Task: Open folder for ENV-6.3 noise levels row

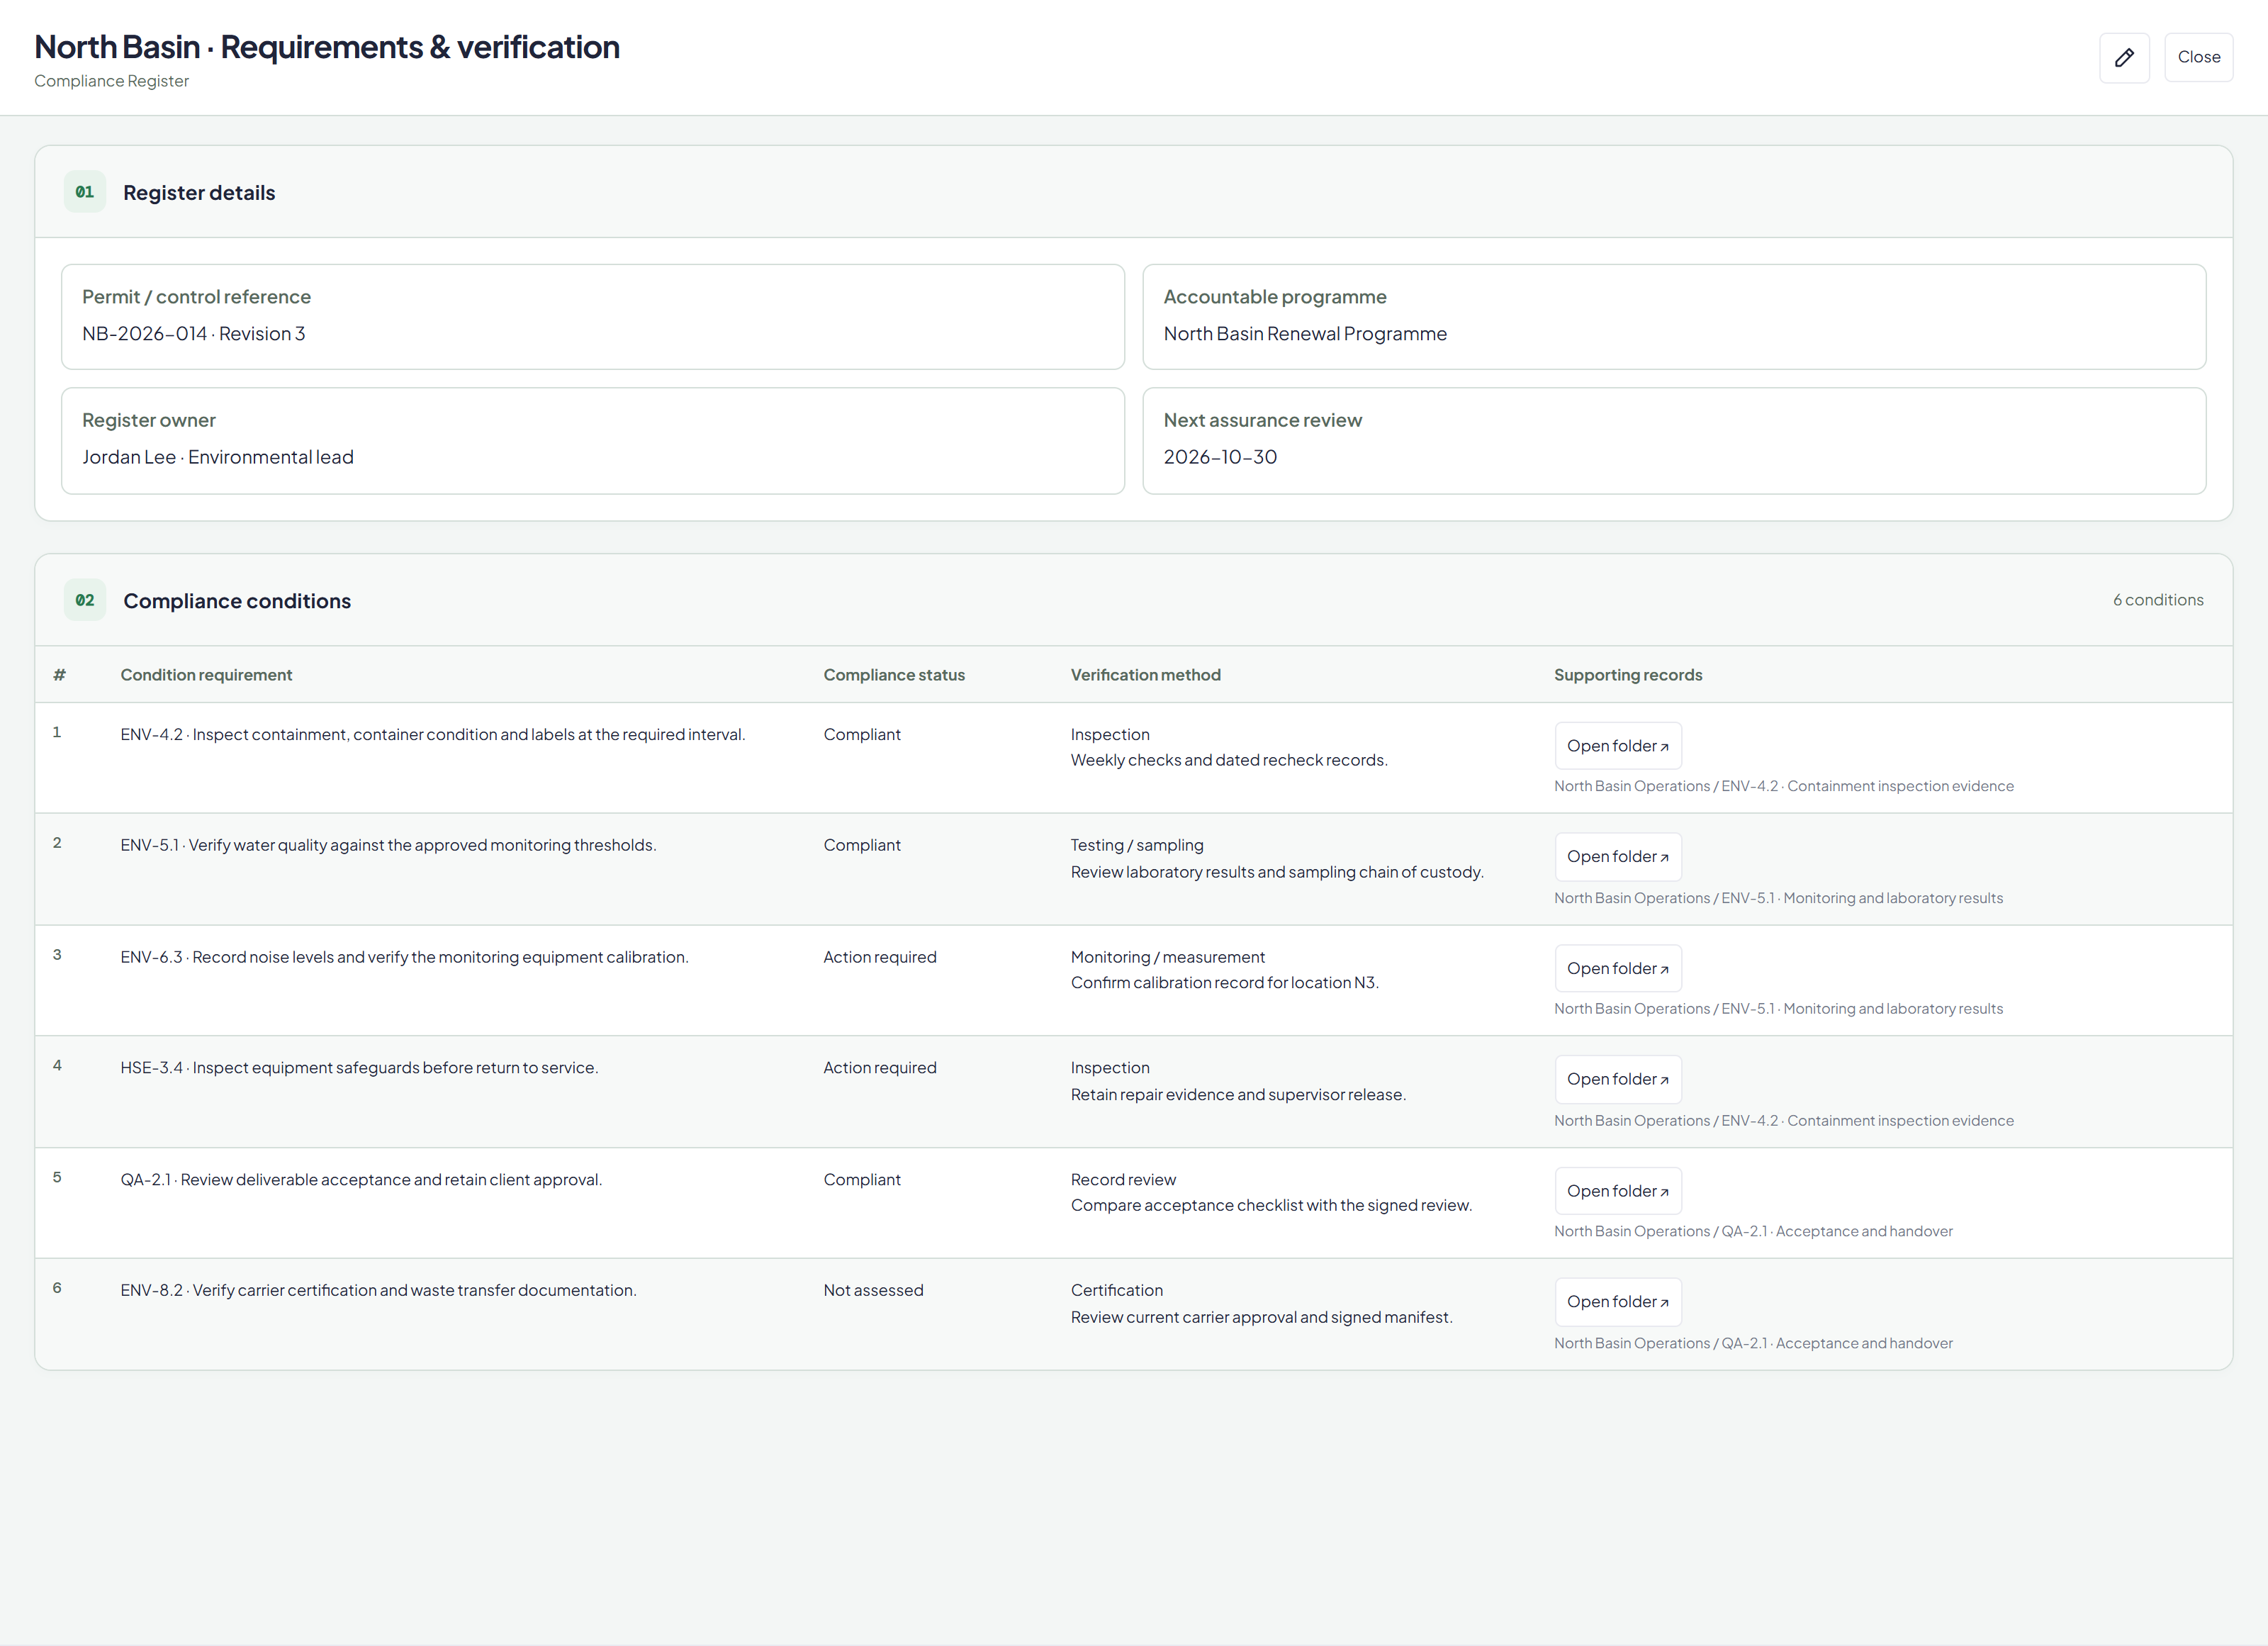Action: (1617, 969)
